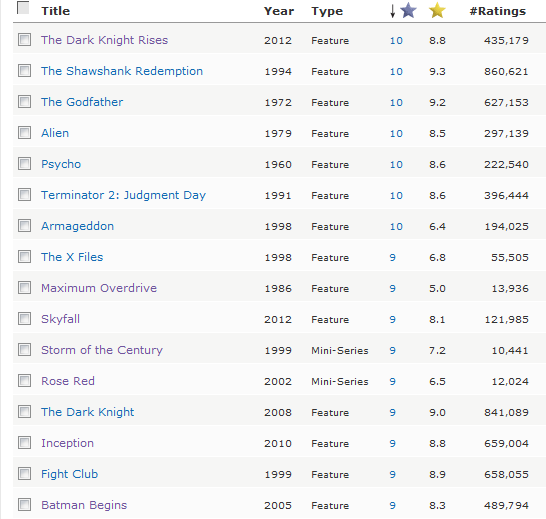This screenshot has height=519, width=546.
Task: Select the Maximum Overdrive checkbox
Action: point(24,288)
